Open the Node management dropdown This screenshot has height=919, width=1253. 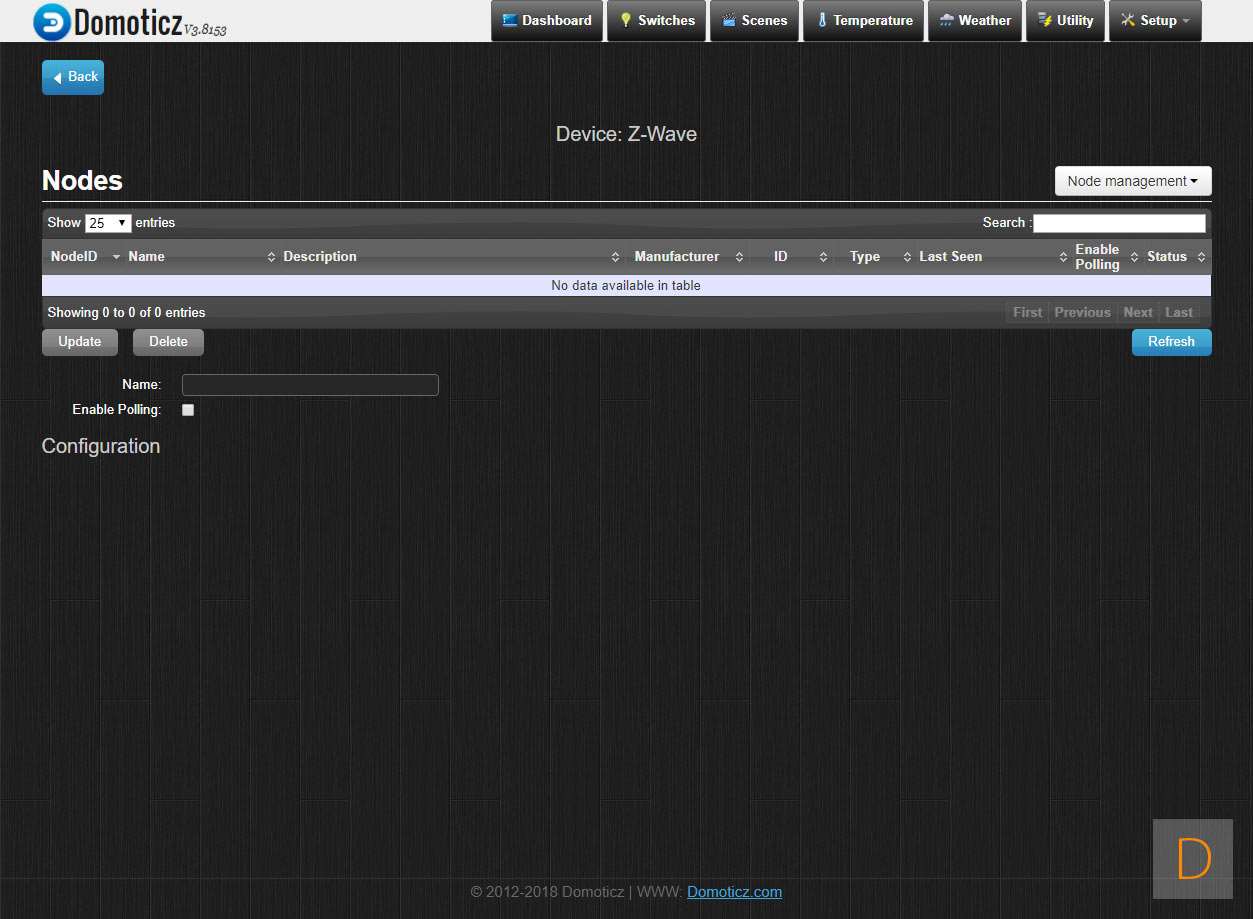[x=1132, y=181]
